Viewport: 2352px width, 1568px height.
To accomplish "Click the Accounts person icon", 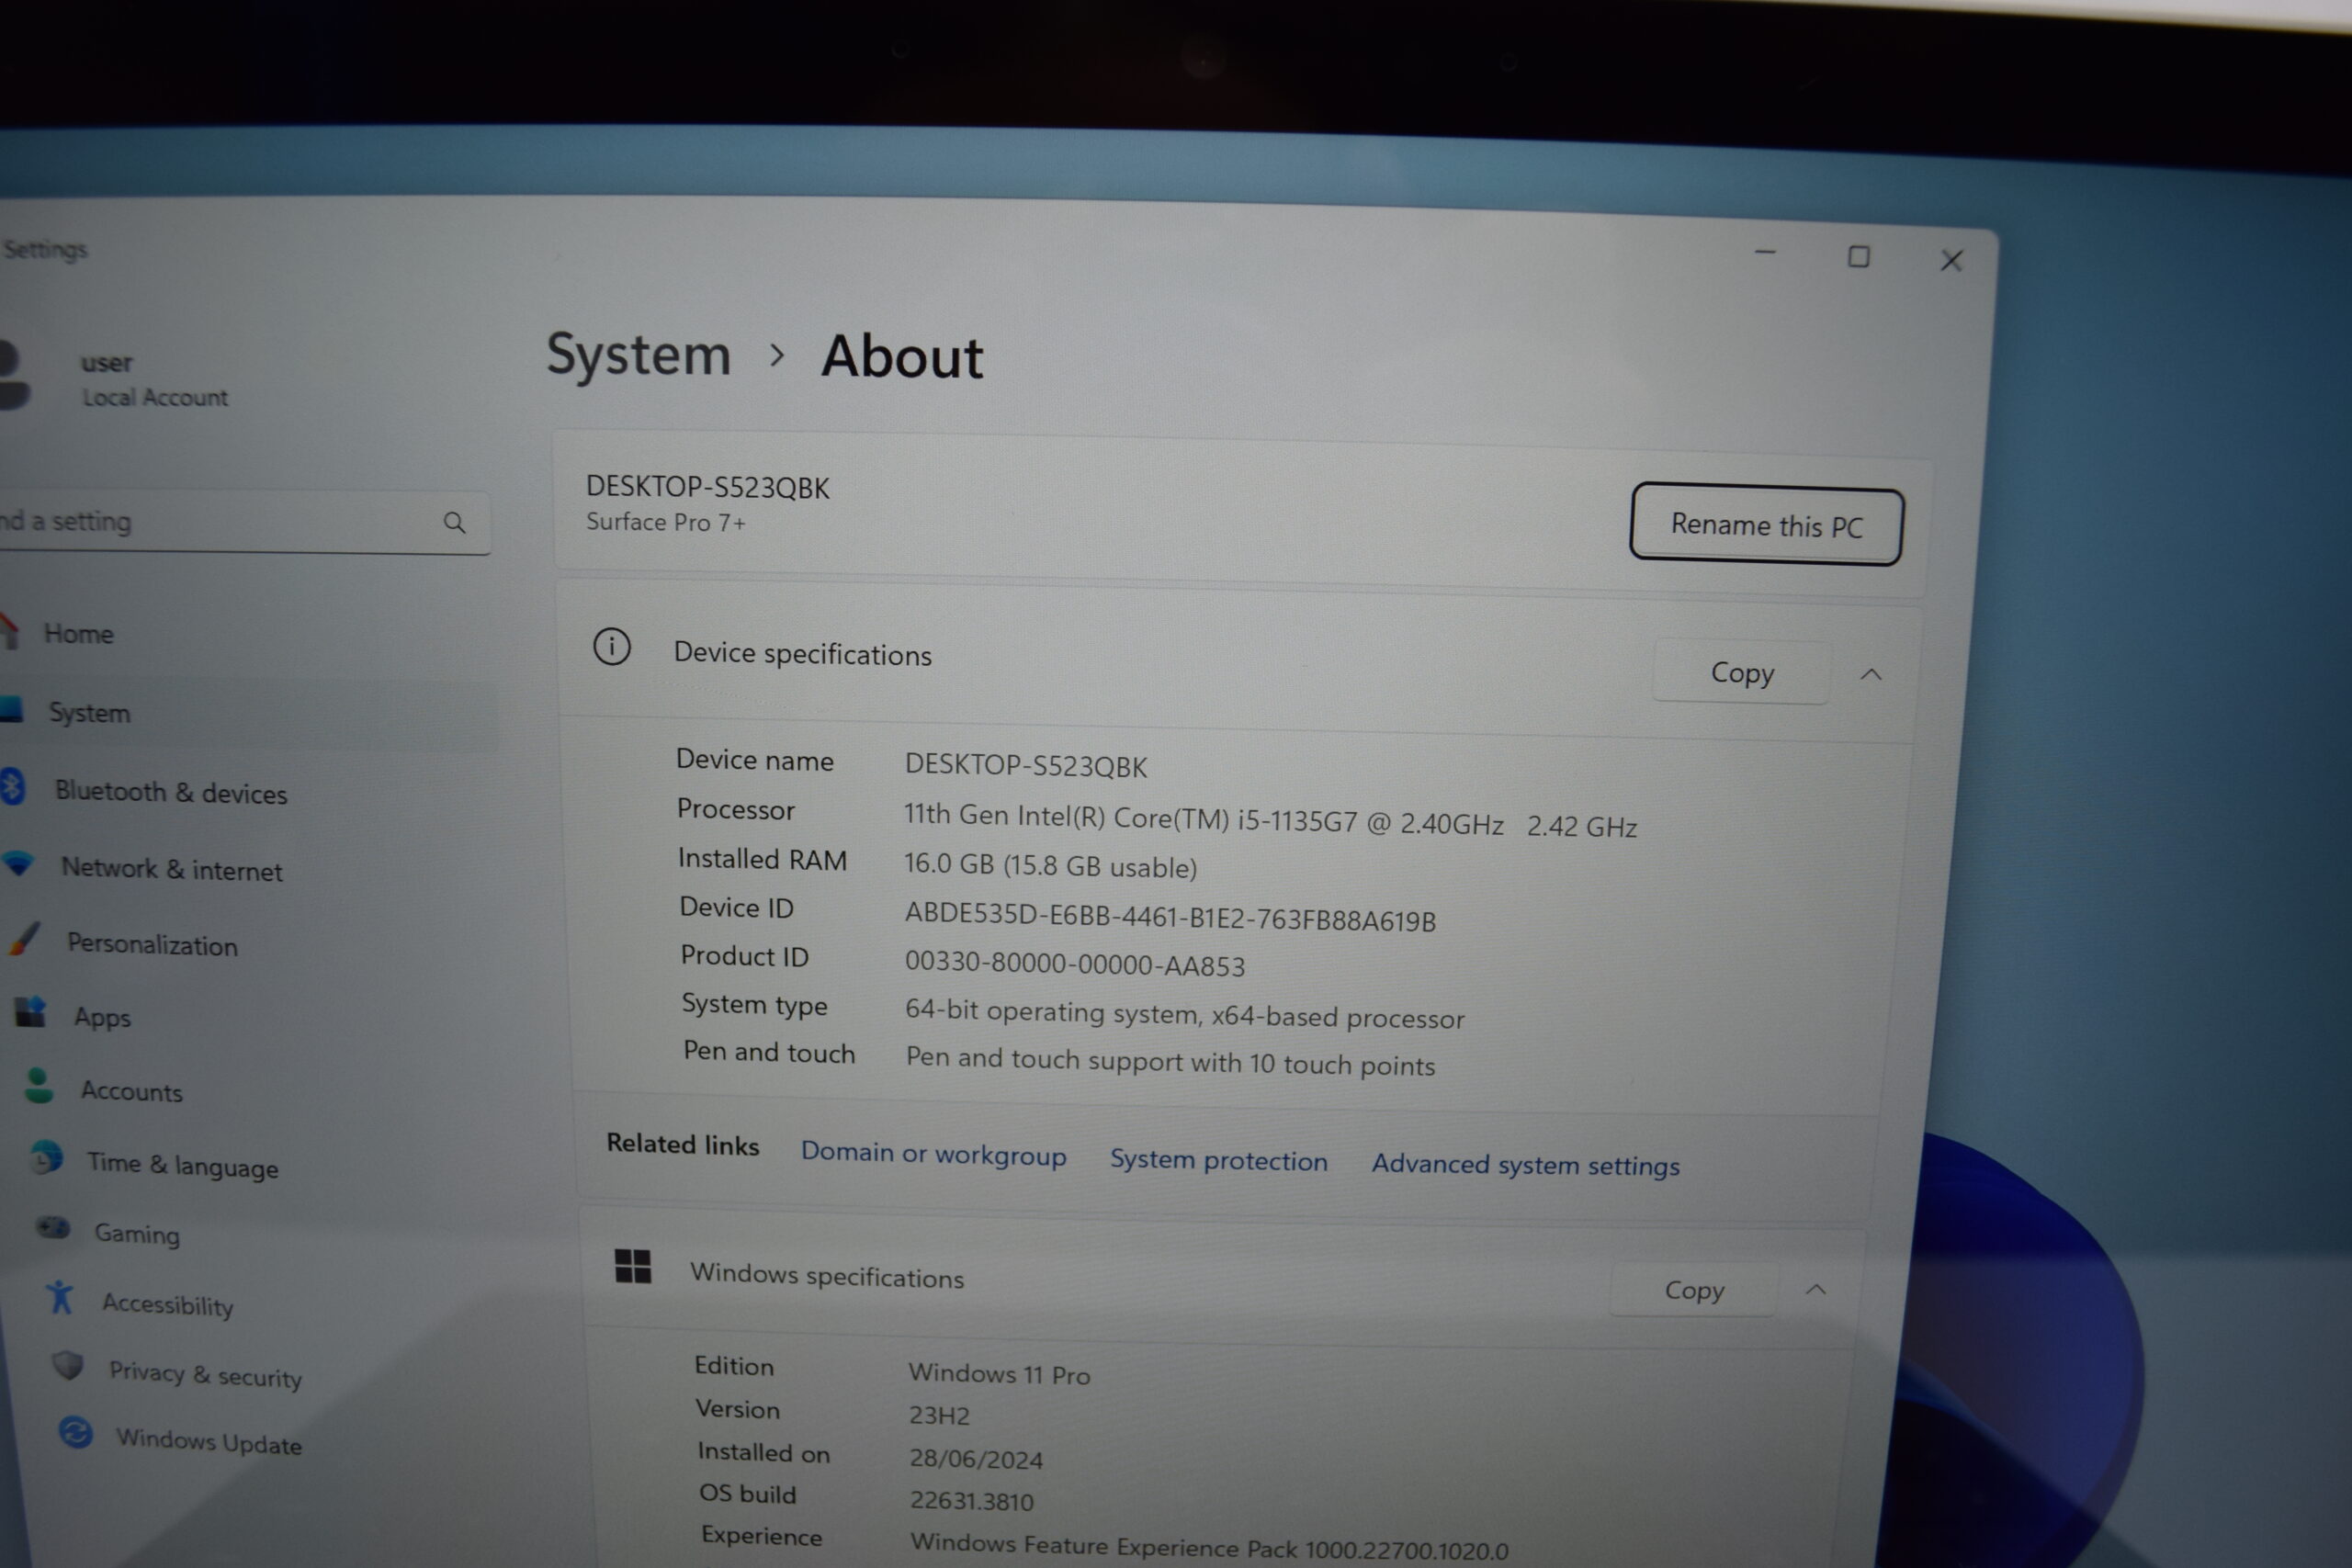I will [38, 1085].
